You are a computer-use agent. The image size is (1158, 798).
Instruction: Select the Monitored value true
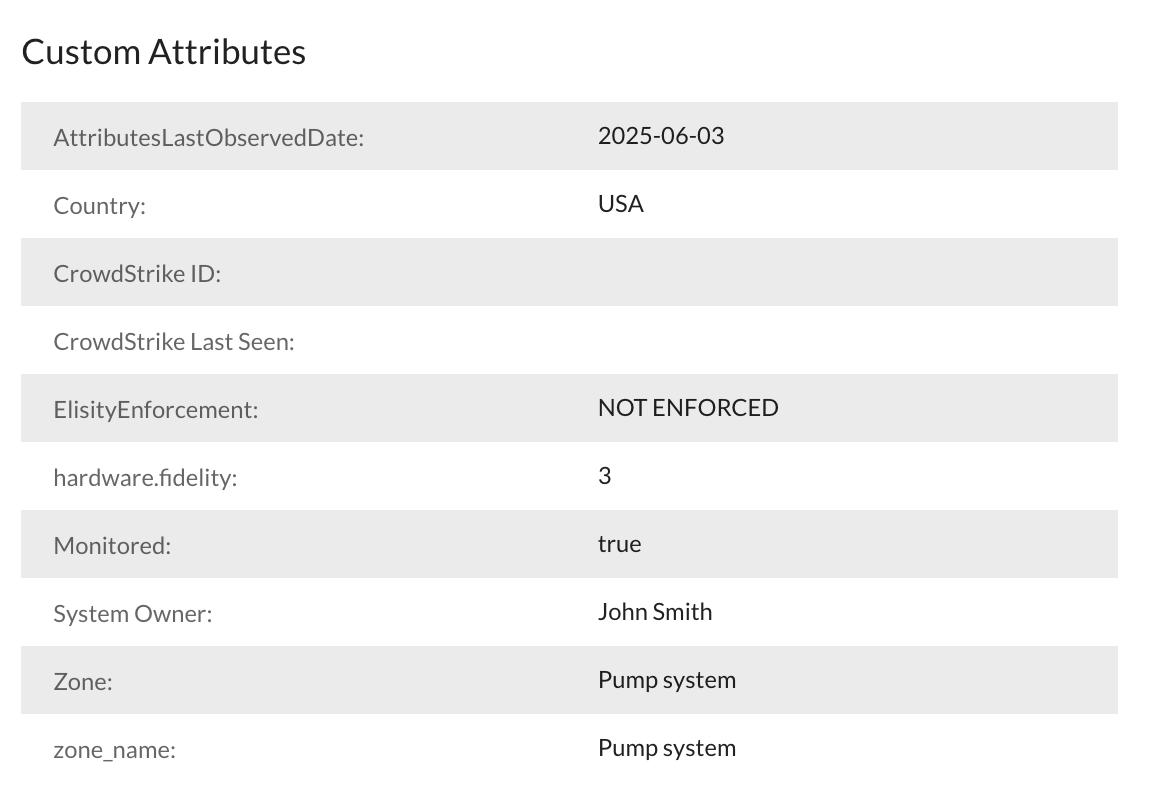point(619,544)
